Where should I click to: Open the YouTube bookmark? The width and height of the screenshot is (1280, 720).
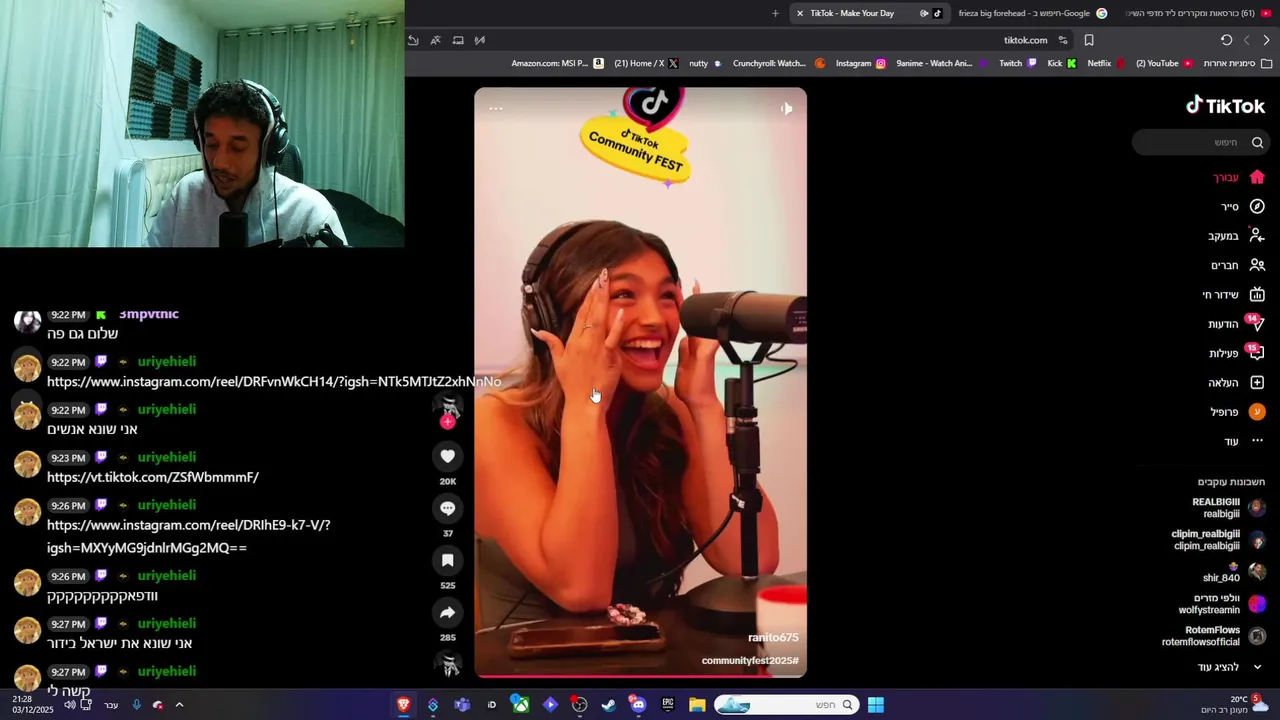pyautogui.click(x=1164, y=63)
